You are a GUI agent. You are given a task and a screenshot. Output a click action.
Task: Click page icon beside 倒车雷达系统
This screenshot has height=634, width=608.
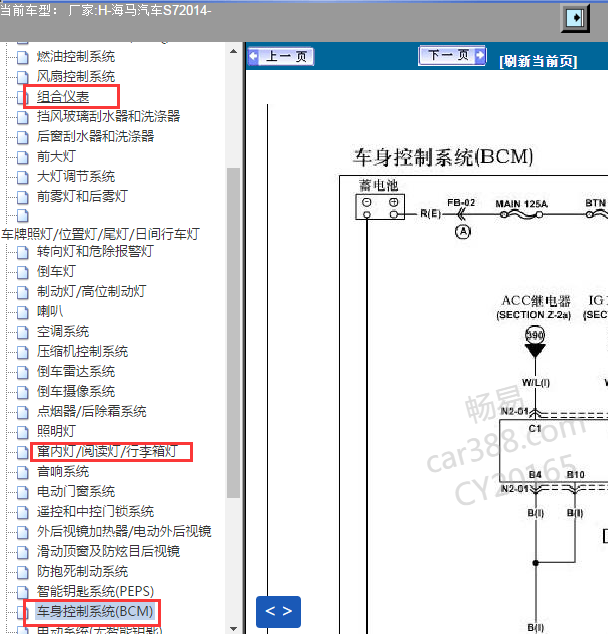click(23, 372)
